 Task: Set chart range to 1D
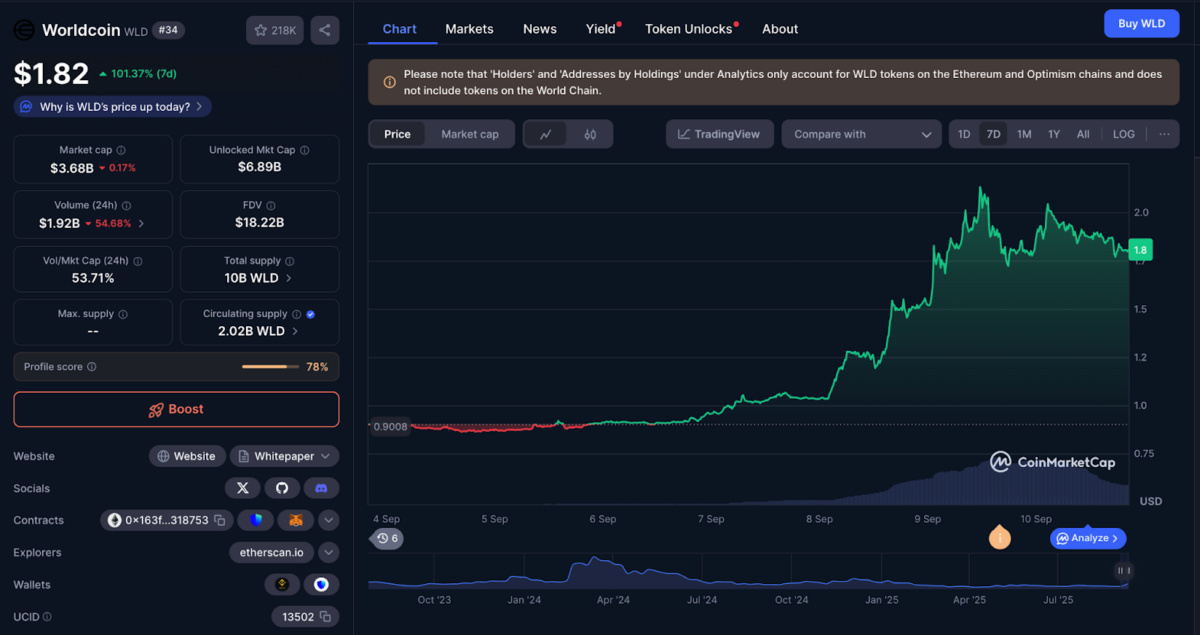click(964, 134)
